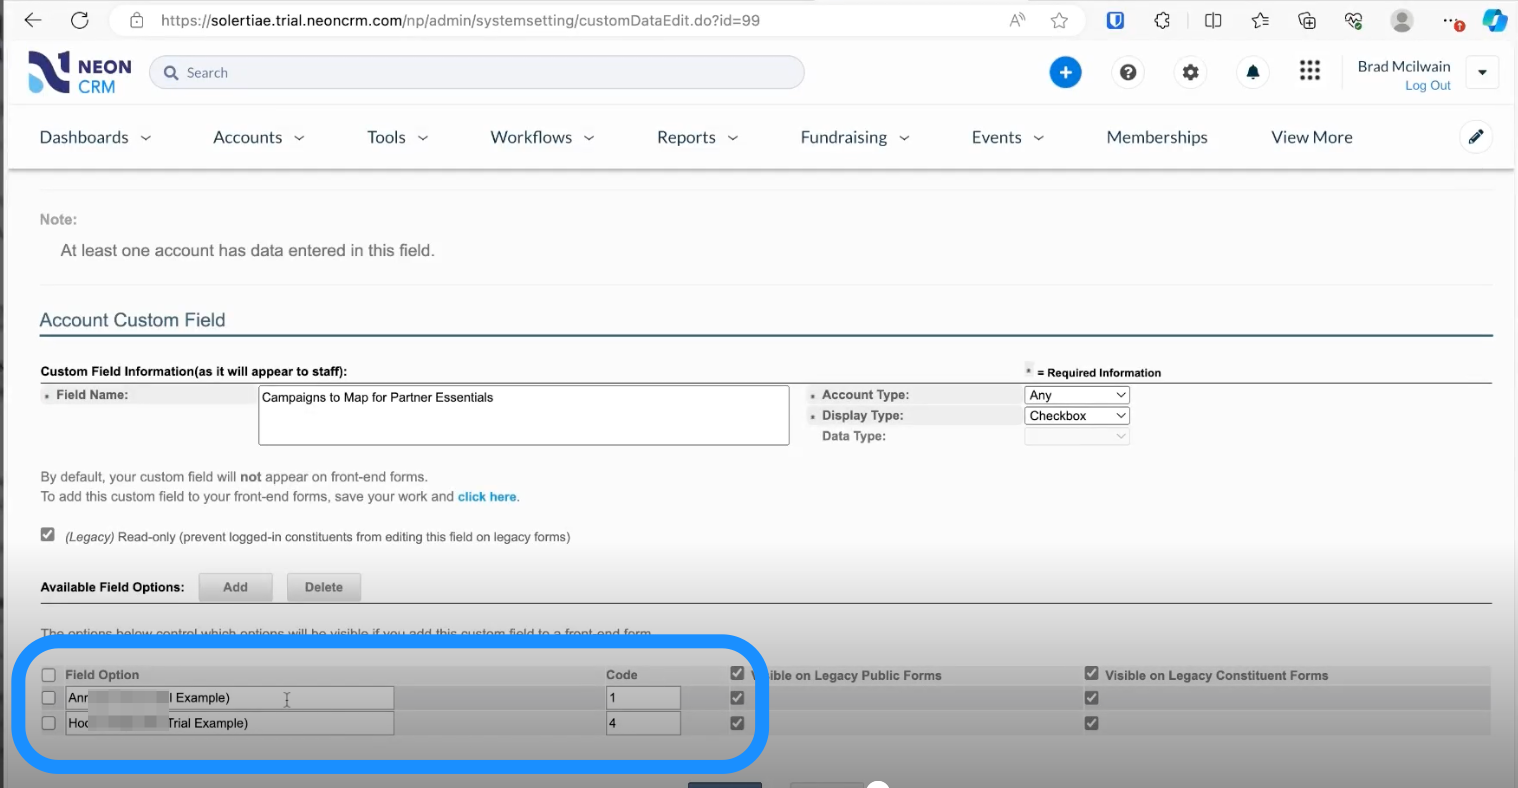View site info lock icon
The width and height of the screenshot is (1518, 788).
(x=137, y=20)
